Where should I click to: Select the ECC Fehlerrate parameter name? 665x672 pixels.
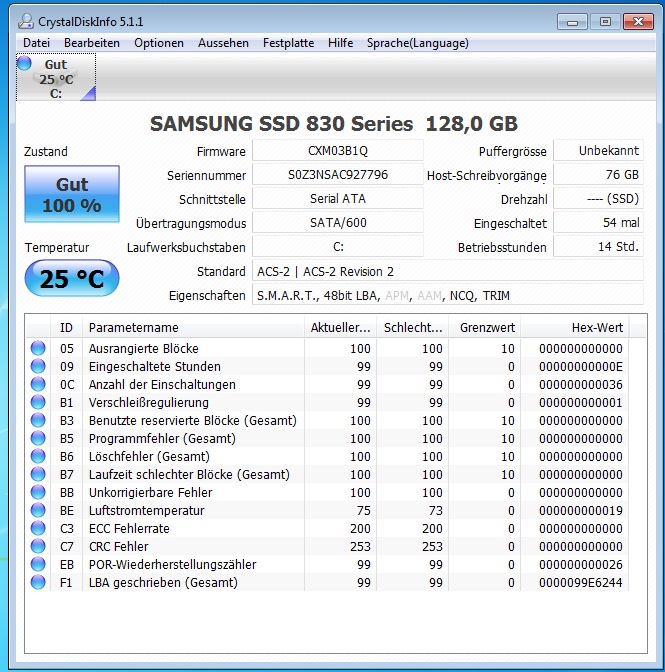129,528
